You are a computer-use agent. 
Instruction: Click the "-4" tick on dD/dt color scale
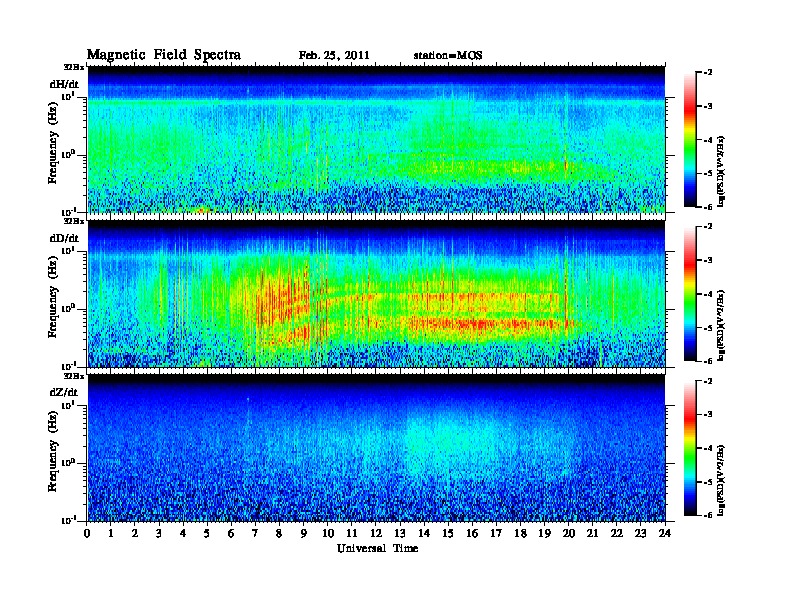point(708,294)
